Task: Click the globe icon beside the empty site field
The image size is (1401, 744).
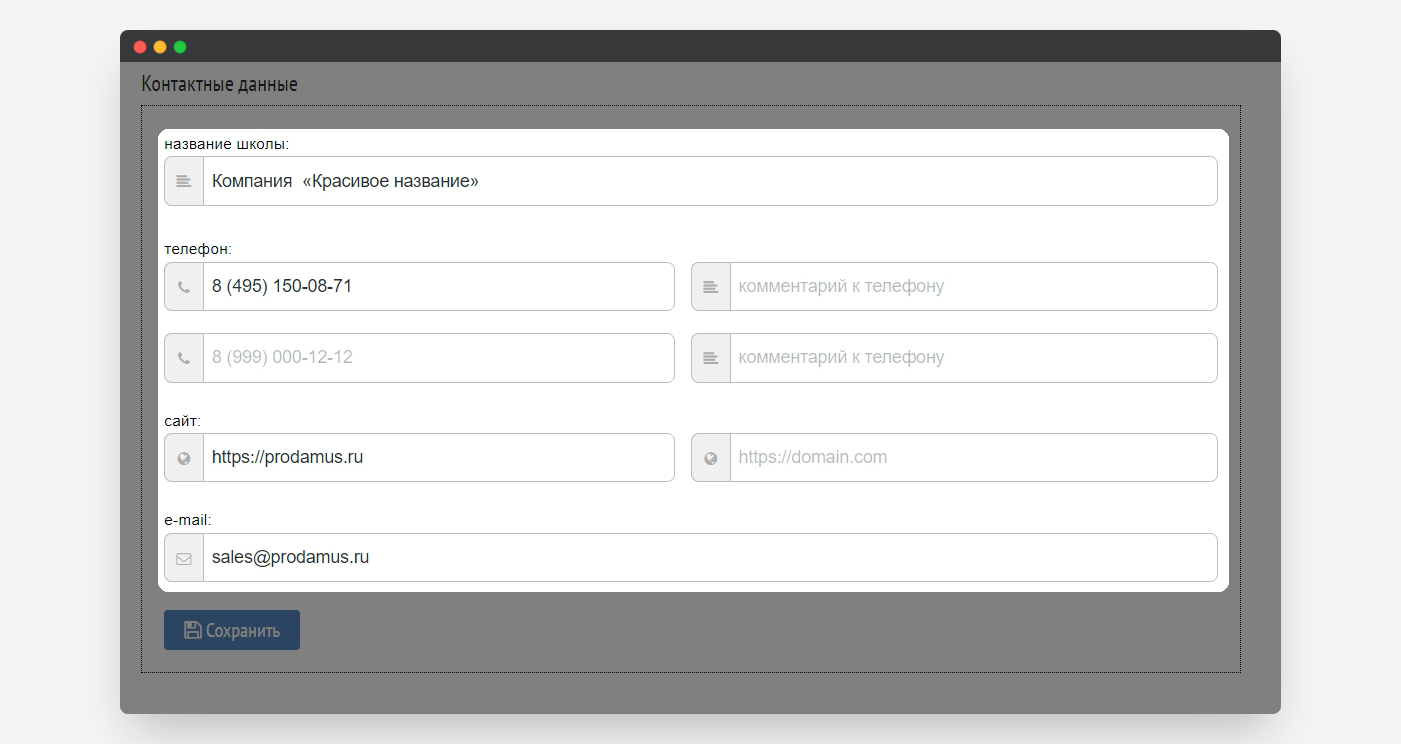Action: [711, 458]
